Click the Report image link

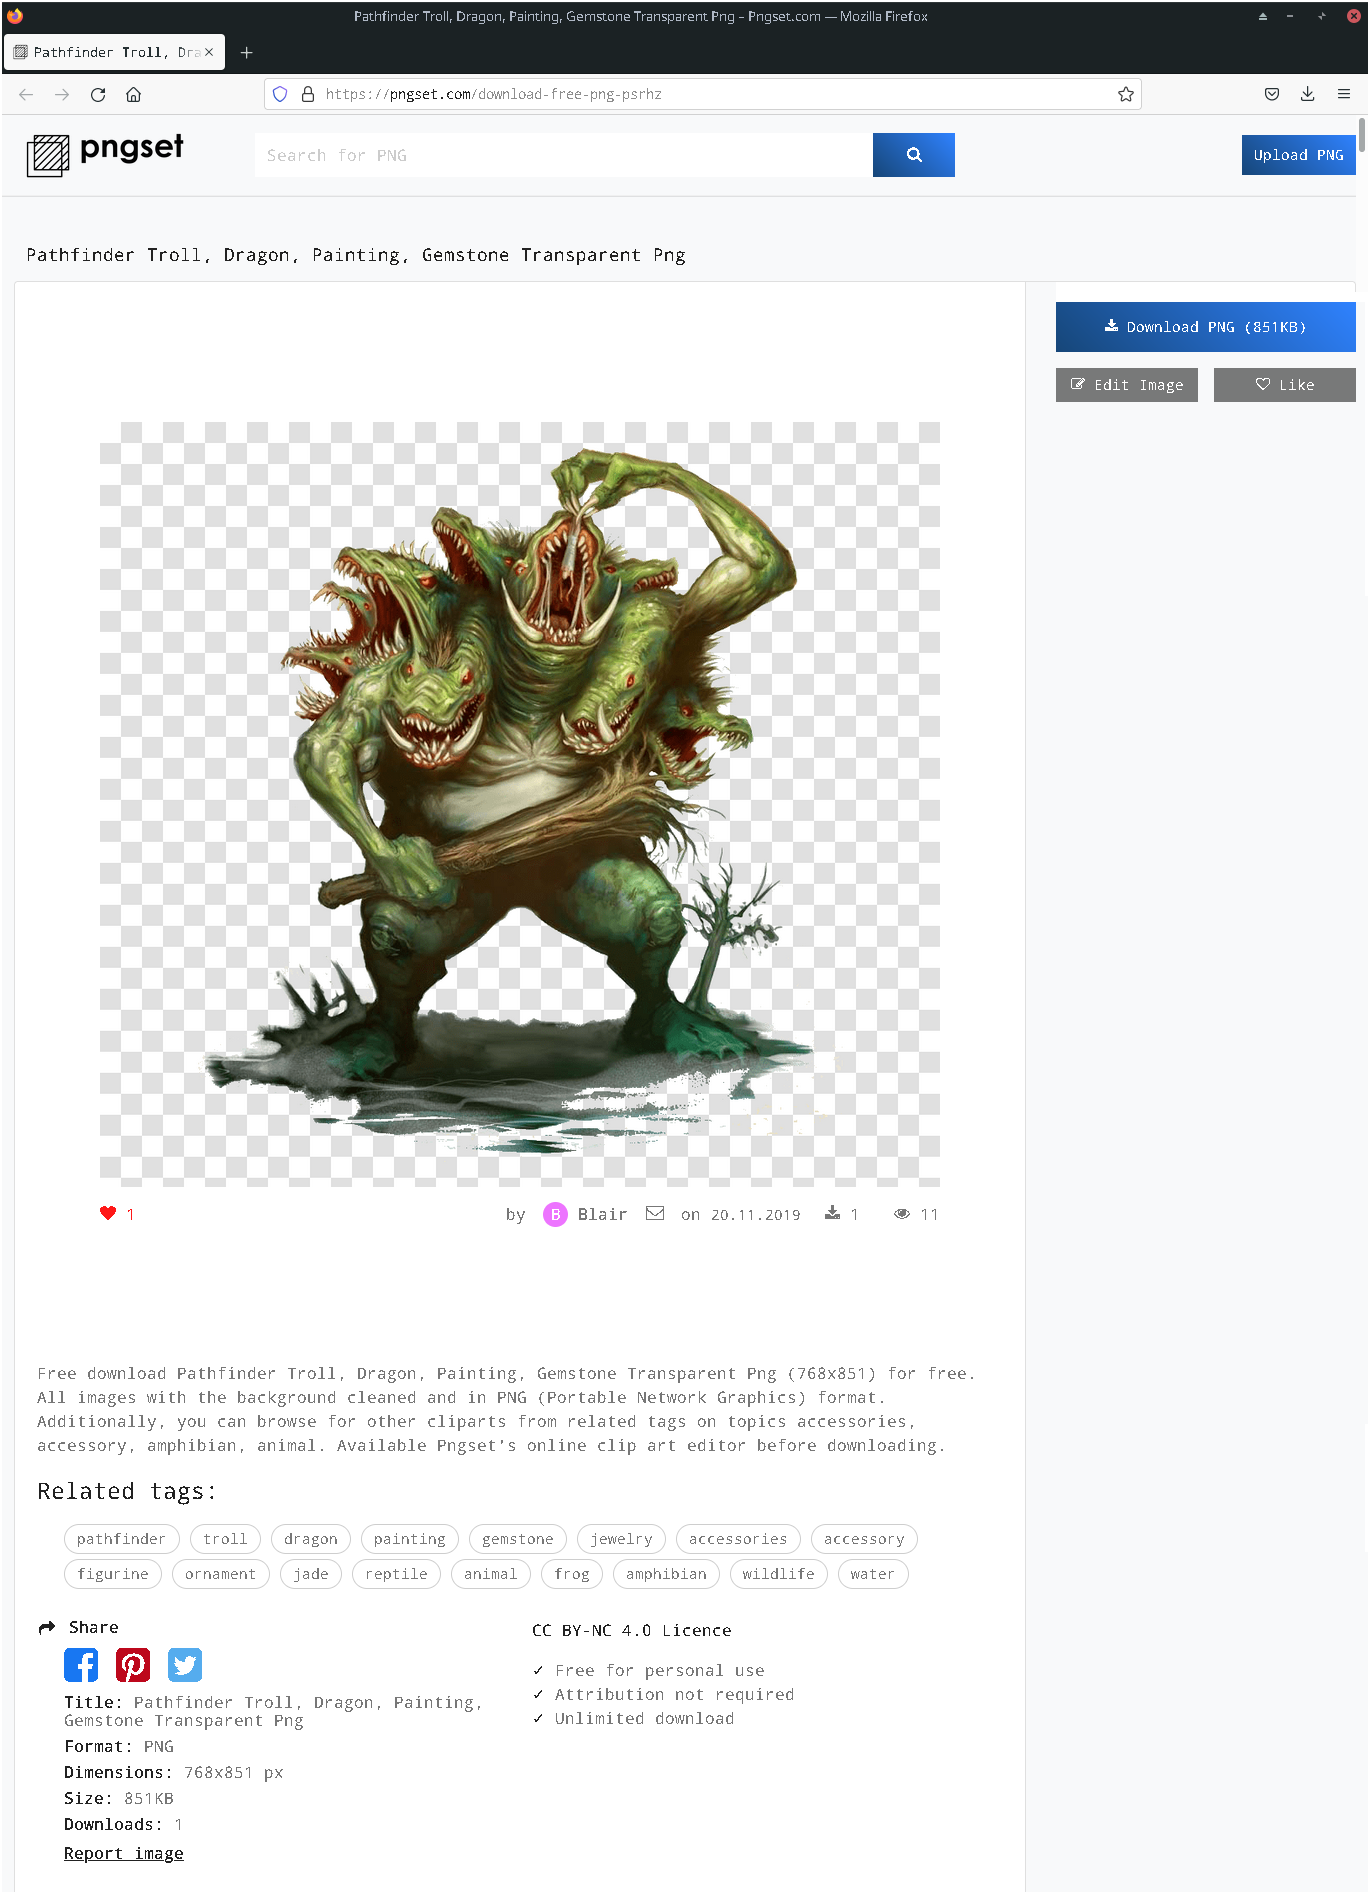(124, 1853)
